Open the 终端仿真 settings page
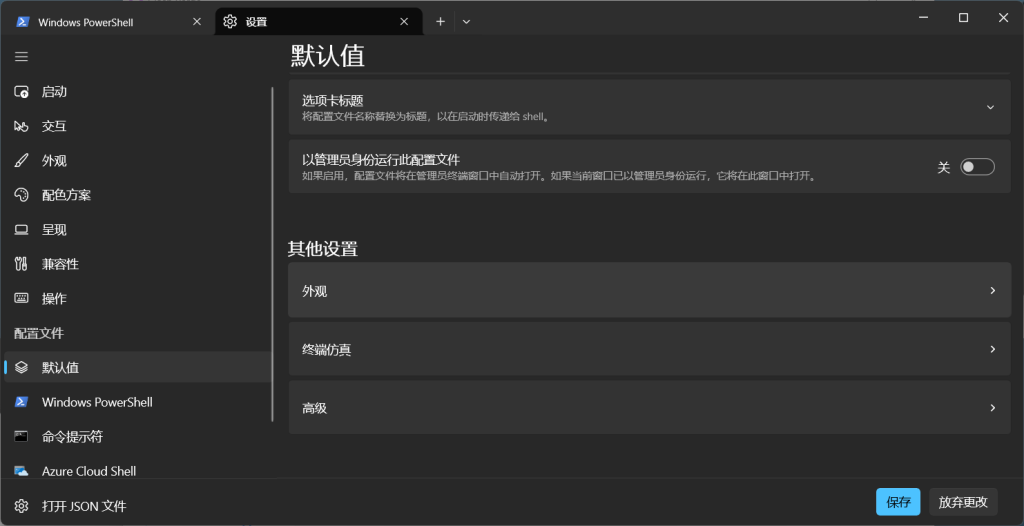Image resolution: width=1024 pixels, height=526 pixels. point(650,349)
